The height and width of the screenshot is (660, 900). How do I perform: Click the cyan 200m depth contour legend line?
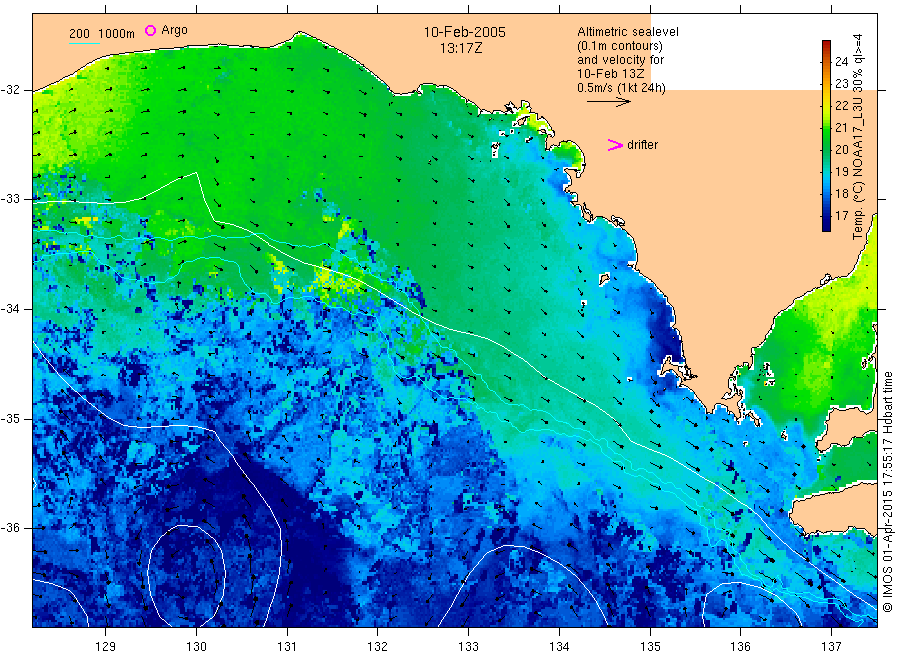click(84, 42)
